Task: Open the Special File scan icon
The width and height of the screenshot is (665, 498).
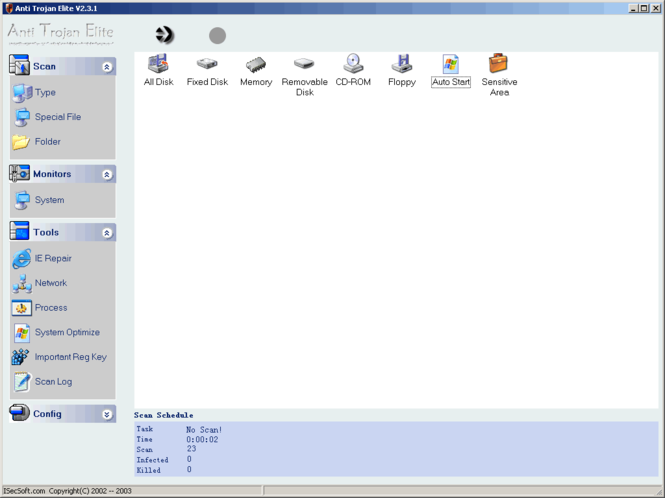Action: (22, 117)
